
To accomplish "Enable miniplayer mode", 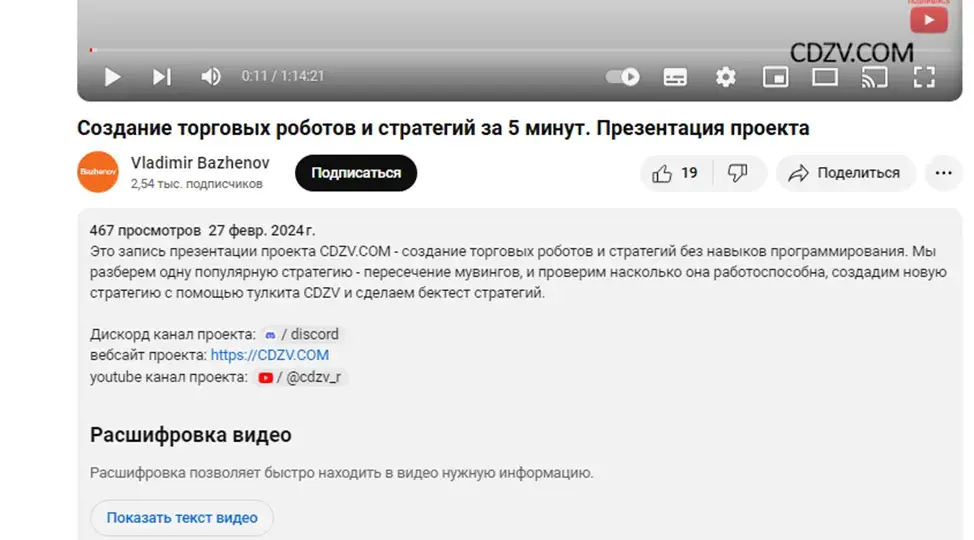I will tap(775, 77).
